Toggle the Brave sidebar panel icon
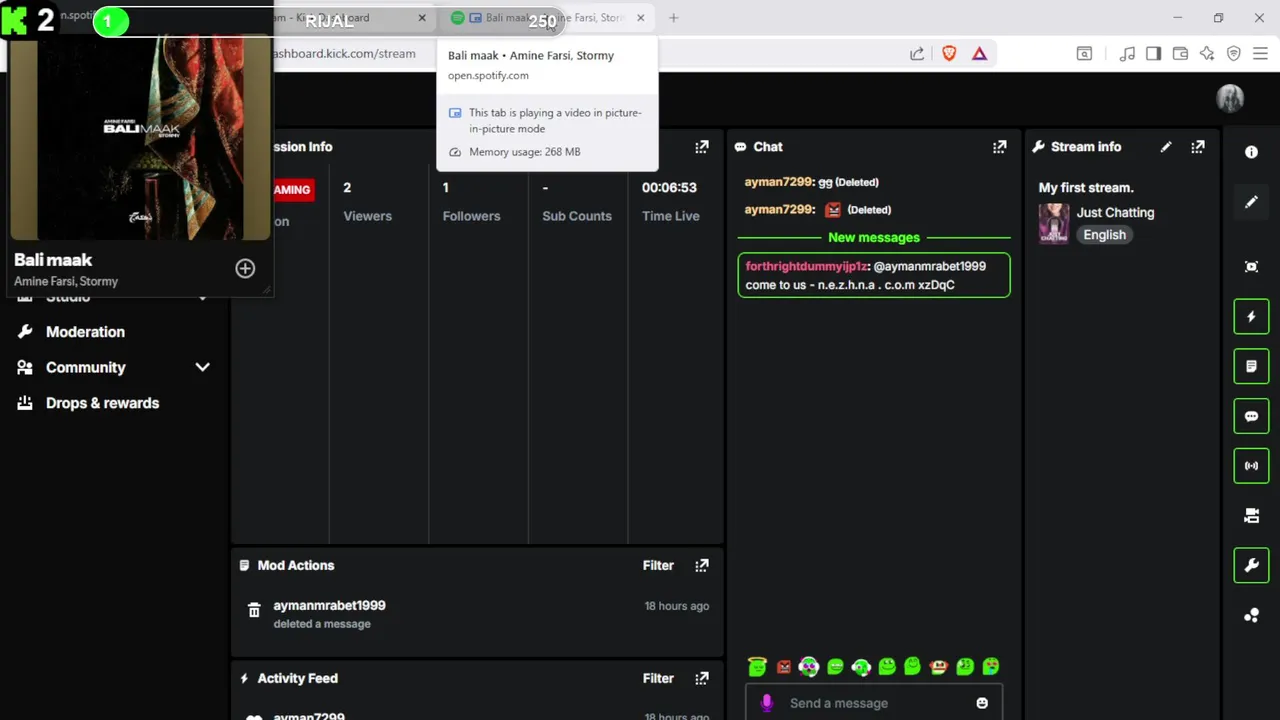Image resolution: width=1280 pixels, height=720 pixels. [1153, 53]
